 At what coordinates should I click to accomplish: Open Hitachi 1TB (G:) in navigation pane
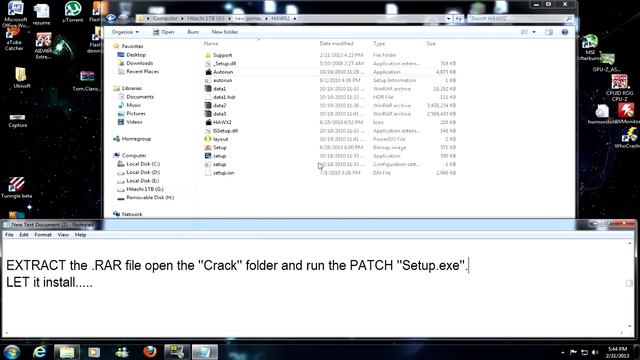(x=145, y=189)
